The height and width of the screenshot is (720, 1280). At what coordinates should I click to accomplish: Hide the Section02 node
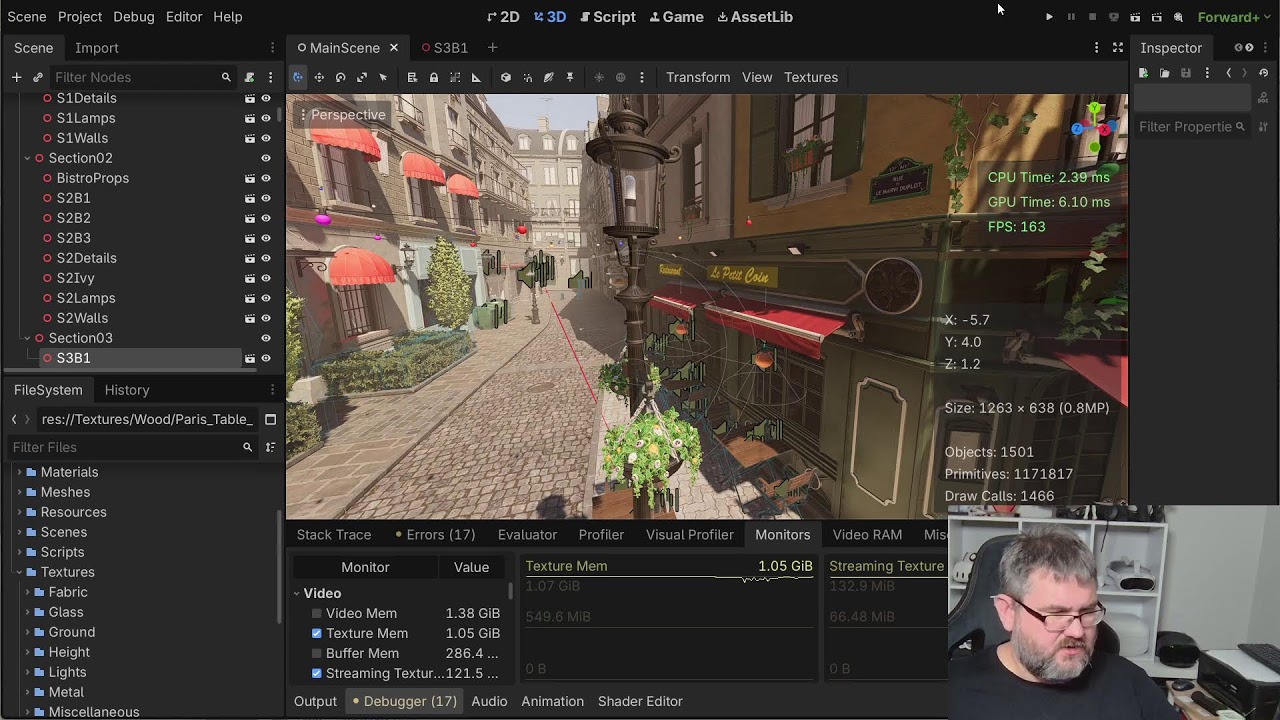[266, 158]
